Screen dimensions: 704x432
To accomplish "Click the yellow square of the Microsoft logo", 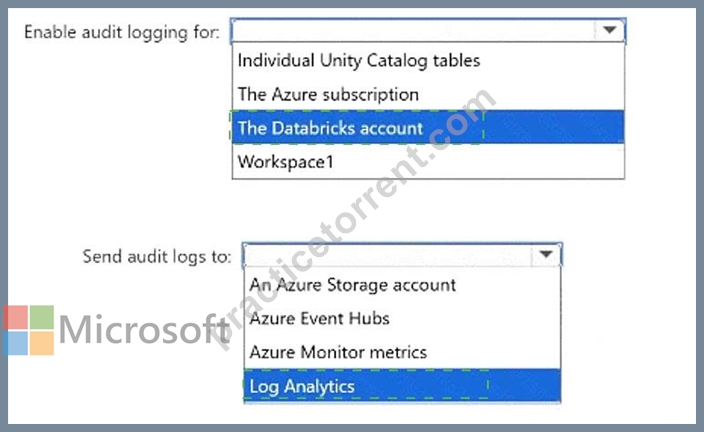I will tap(42, 343).
